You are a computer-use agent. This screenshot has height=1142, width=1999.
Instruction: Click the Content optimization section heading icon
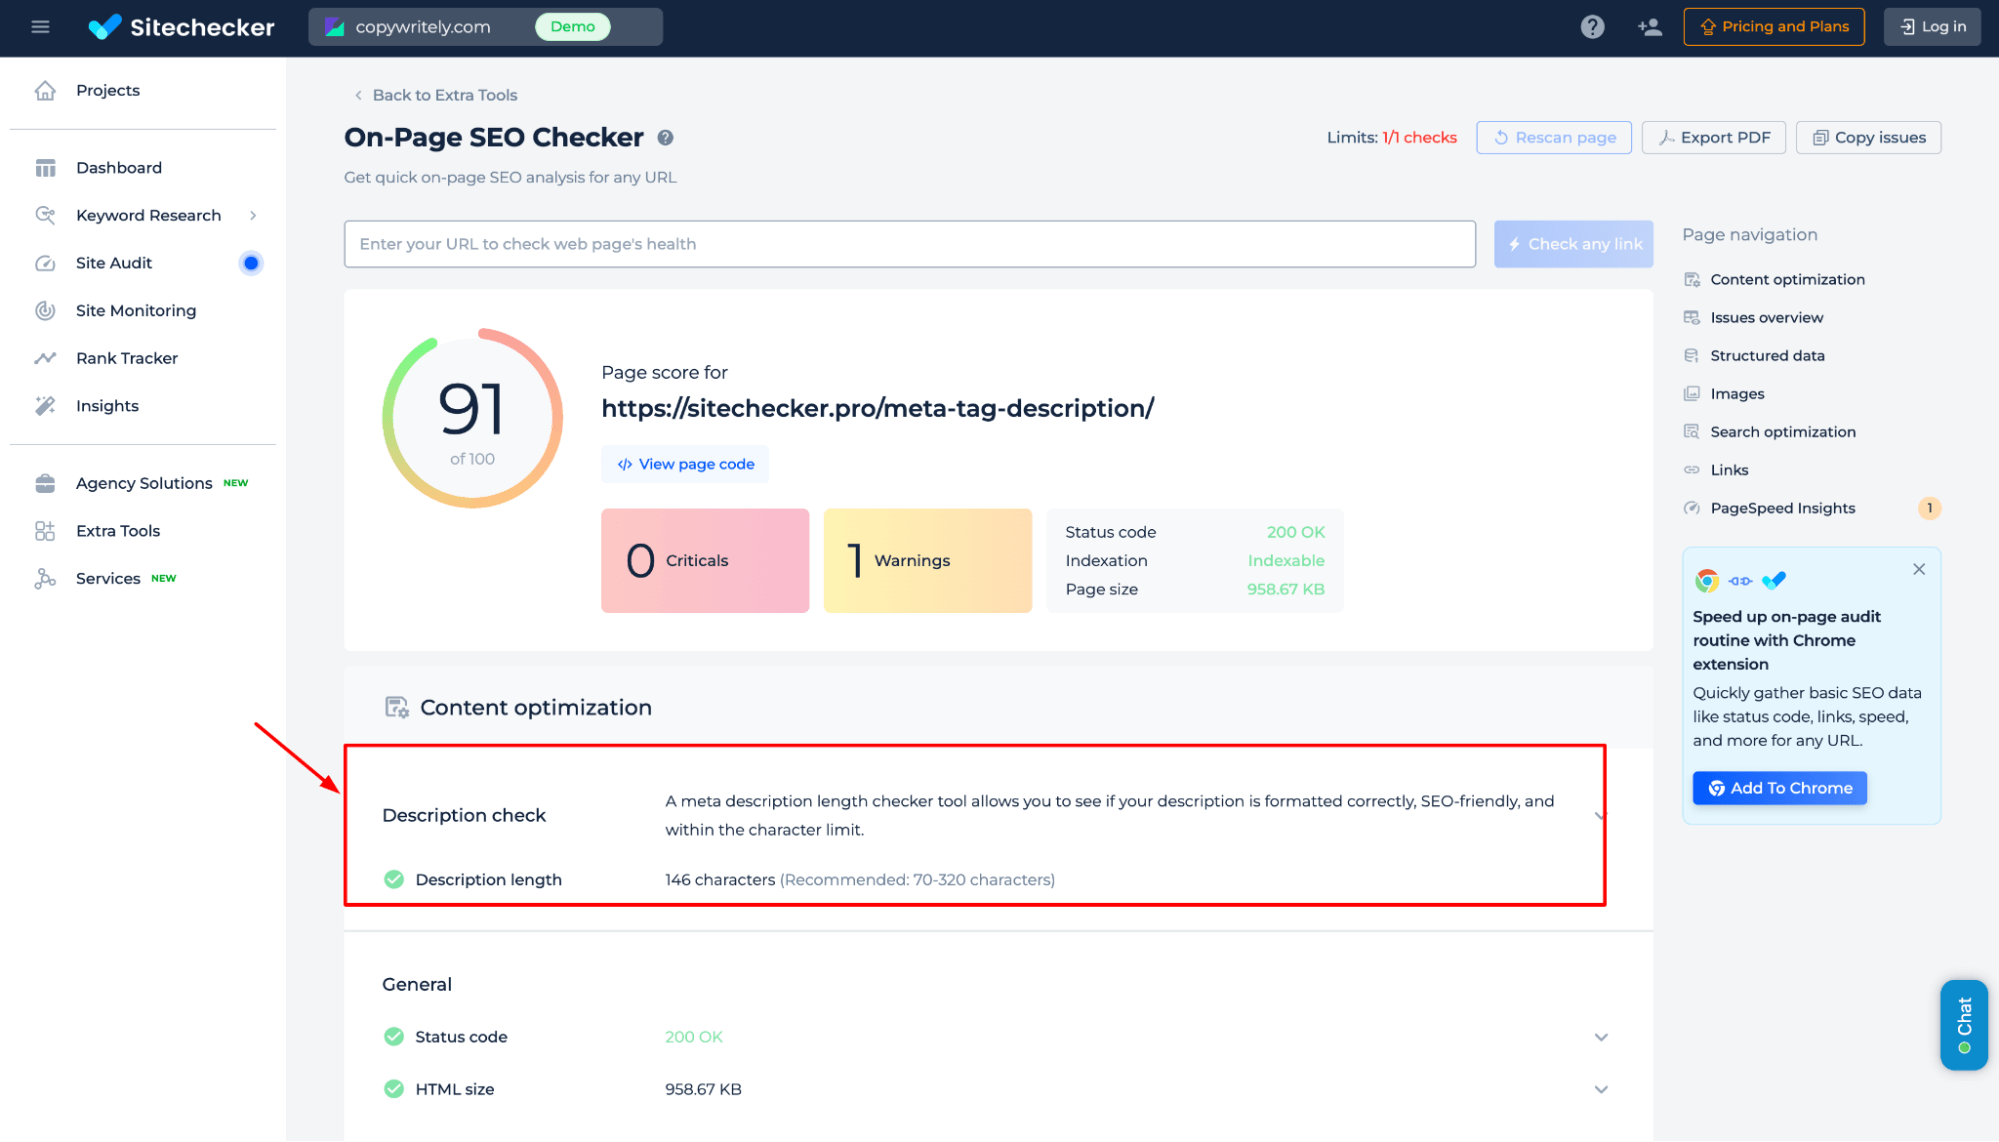pyautogui.click(x=397, y=708)
